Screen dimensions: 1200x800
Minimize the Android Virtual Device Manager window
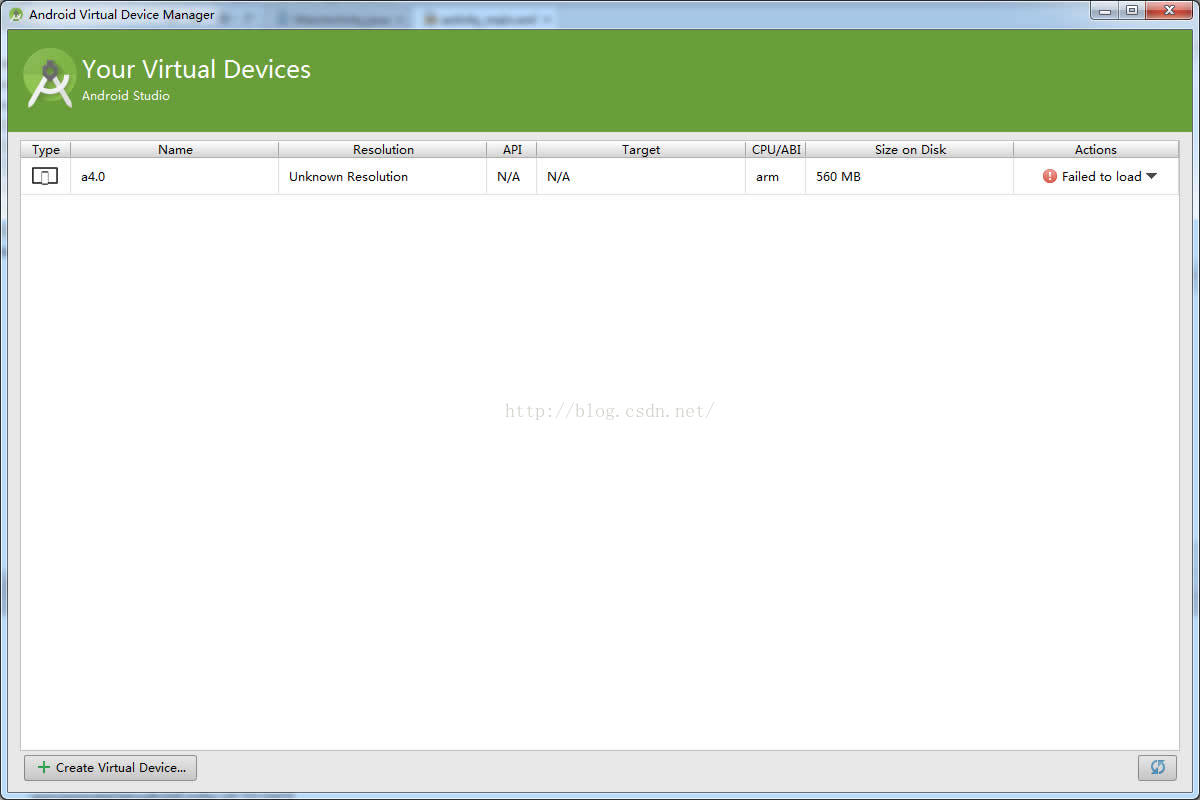pyautogui.click(x=1105, y=10)
